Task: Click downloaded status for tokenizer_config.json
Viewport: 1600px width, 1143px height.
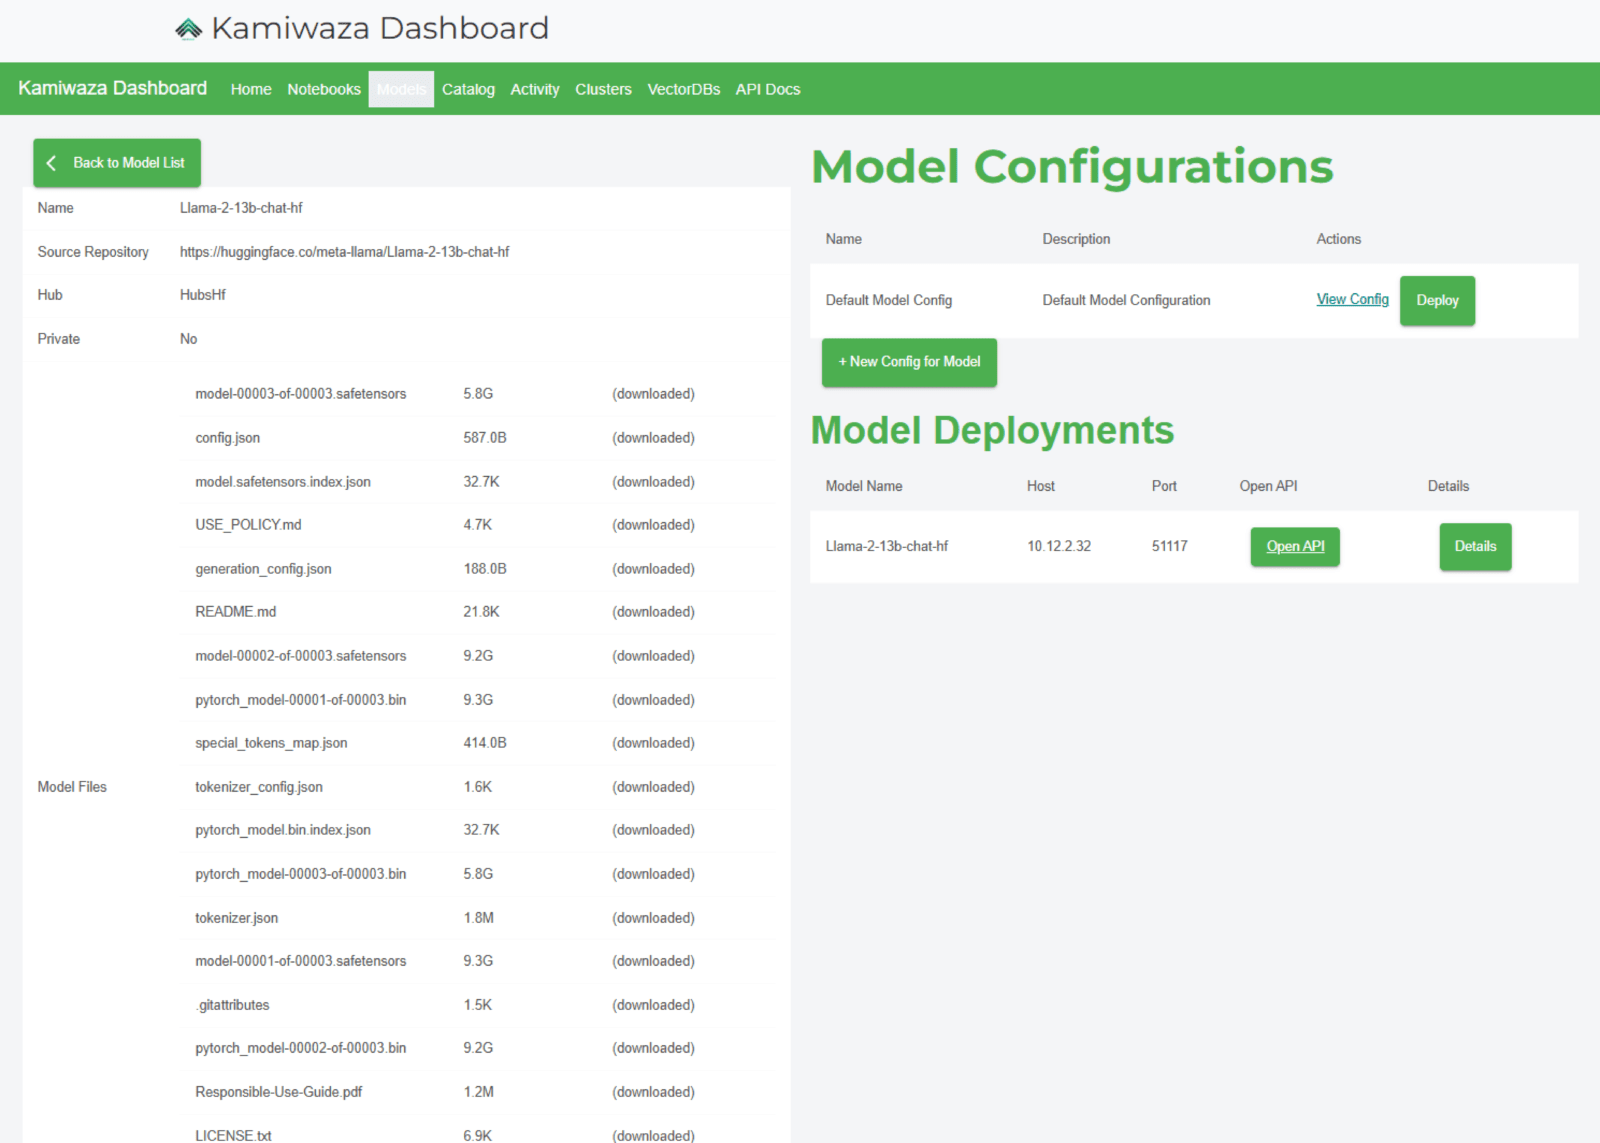Action: click(653, 787)
